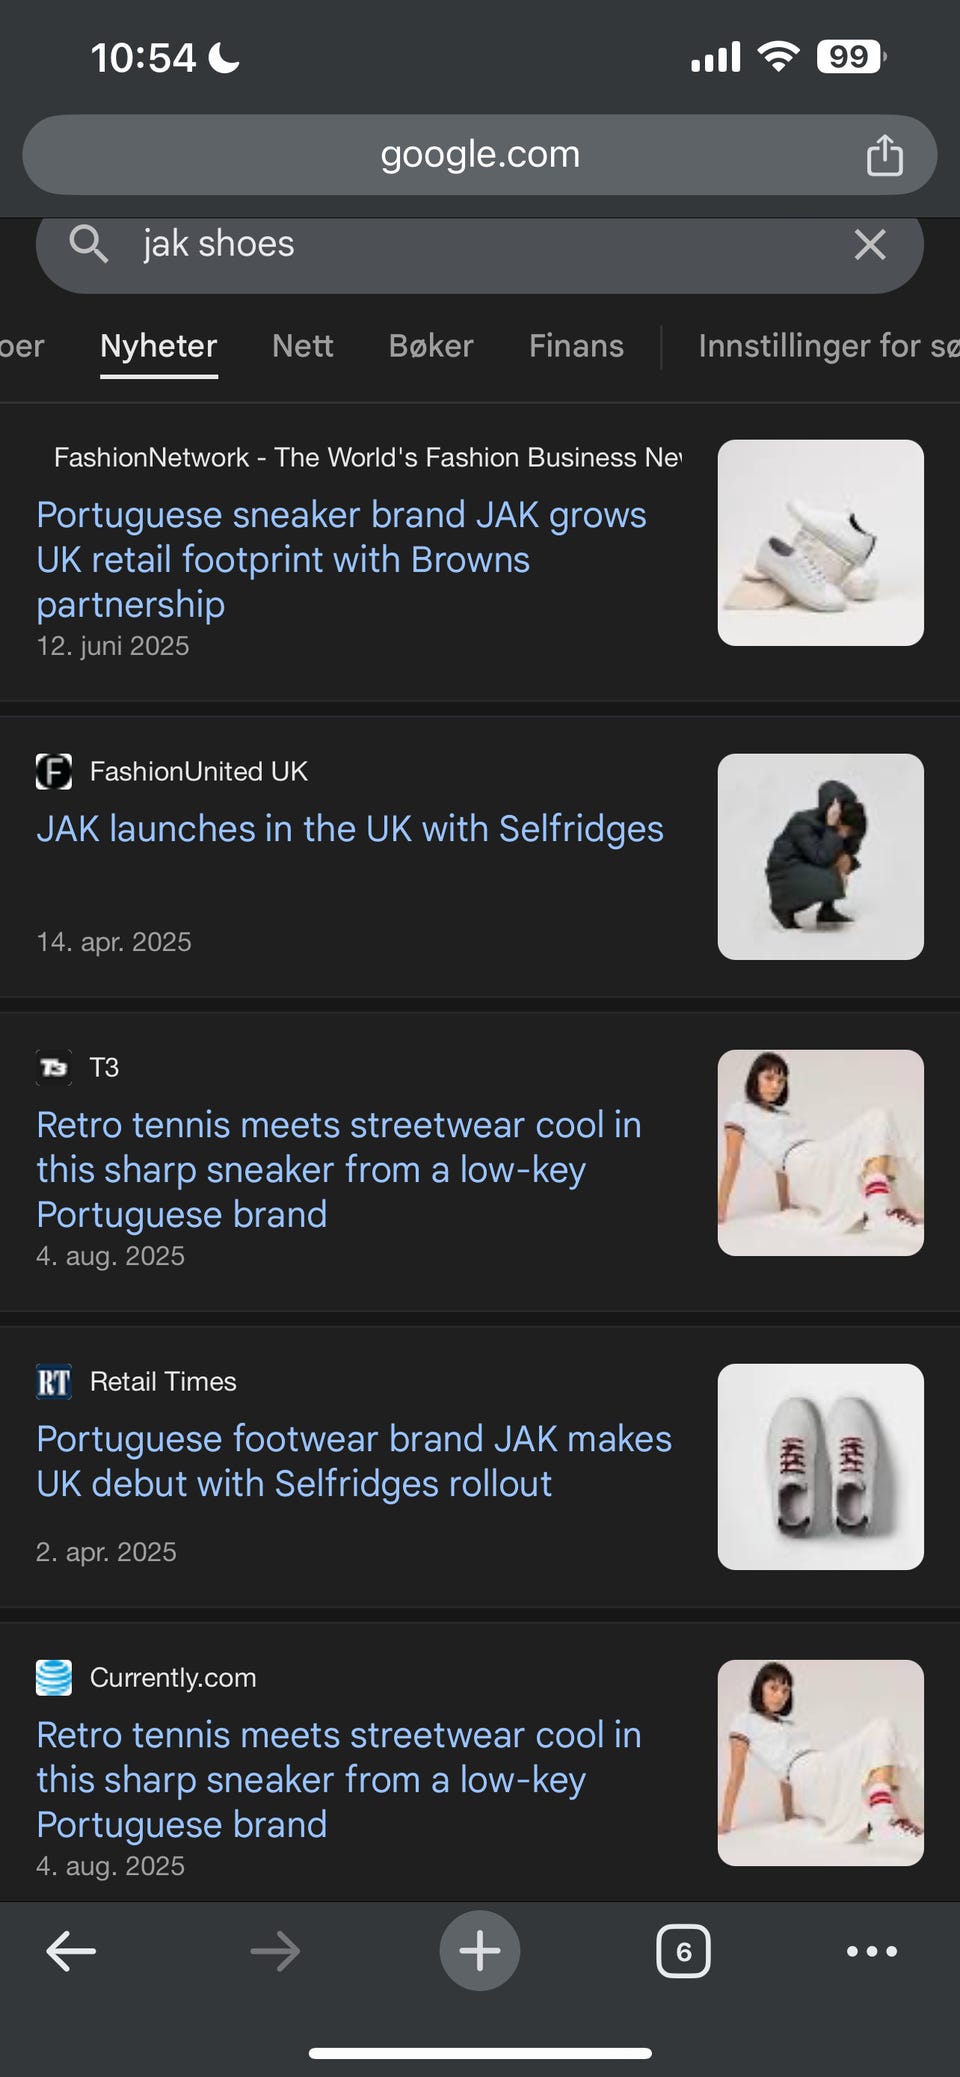Viewport: 960px width, 2077px height.
Task: Tap the share icon in address bar
Action: pyautogui.click(x=884, y=155)
